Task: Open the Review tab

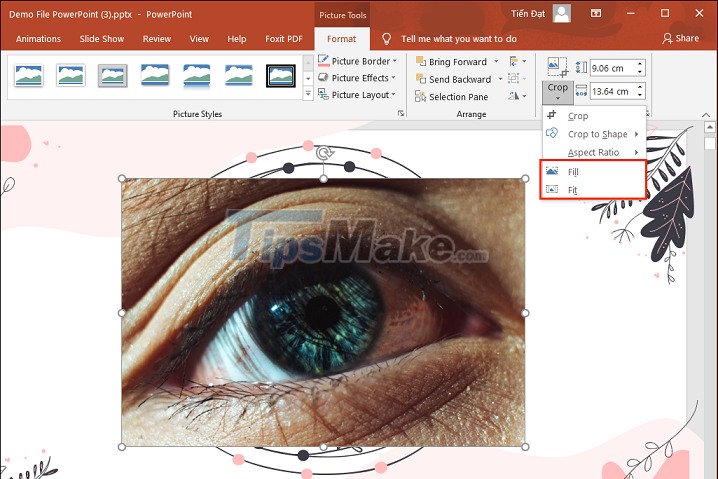Action: click(157, 39)
